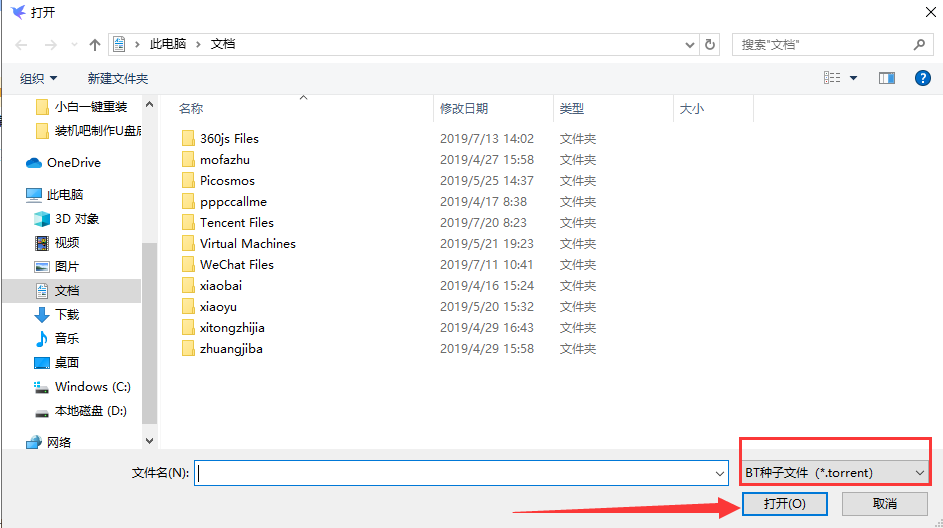
Task: Expand the address bar history dropdown
Action: [x=690, y=45]
